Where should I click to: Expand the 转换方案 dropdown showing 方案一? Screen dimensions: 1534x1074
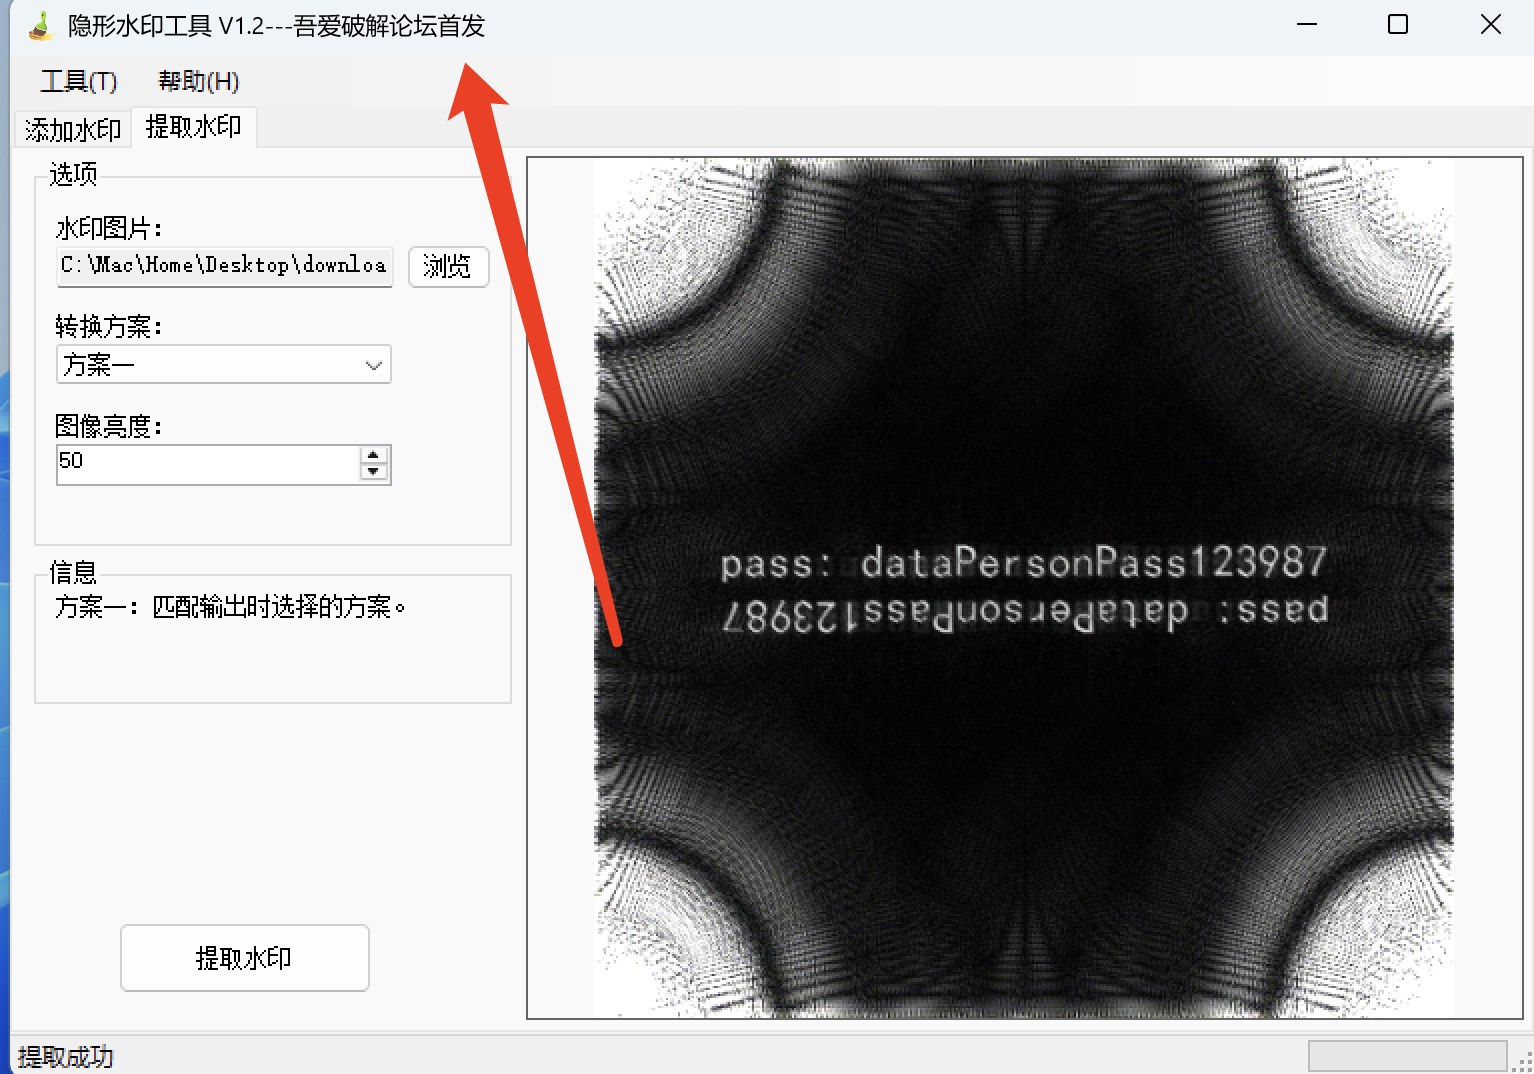point(223,365)
